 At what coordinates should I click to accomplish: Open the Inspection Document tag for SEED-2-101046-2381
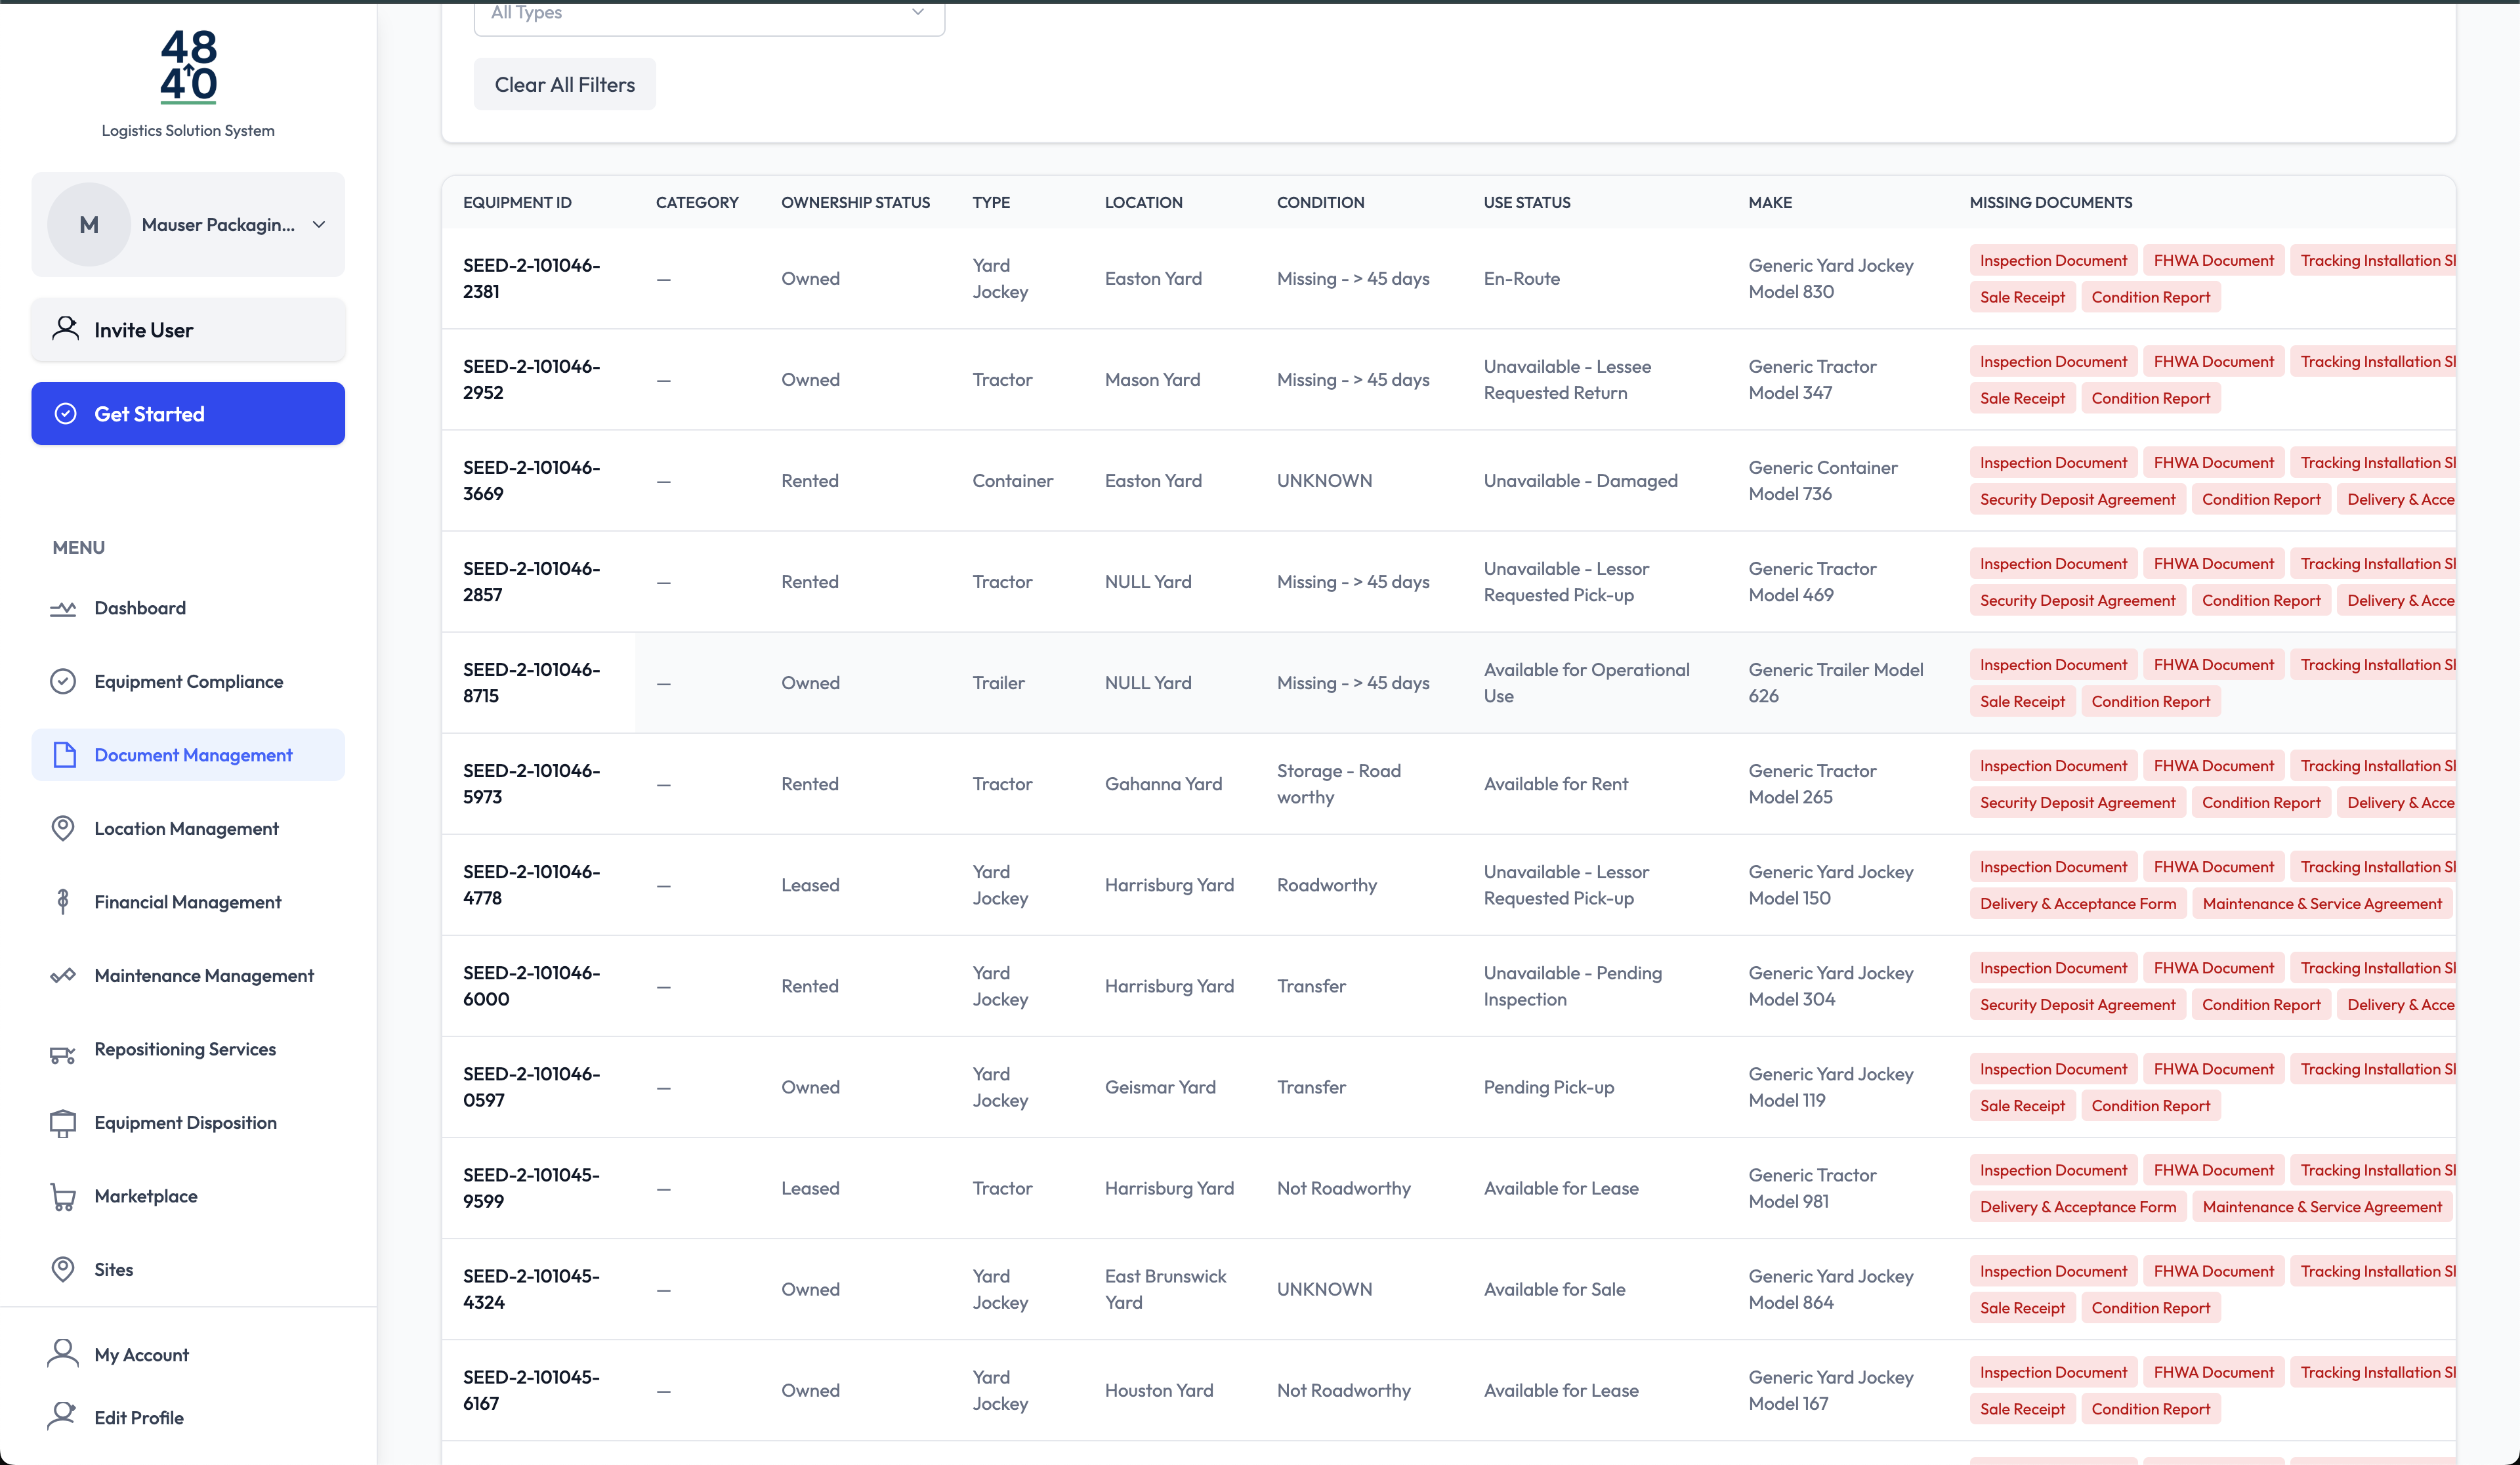pos(2053,260)
